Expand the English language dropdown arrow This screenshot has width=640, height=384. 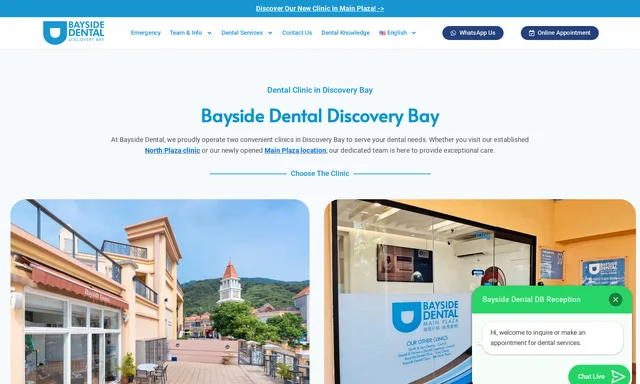coord(413,33)
